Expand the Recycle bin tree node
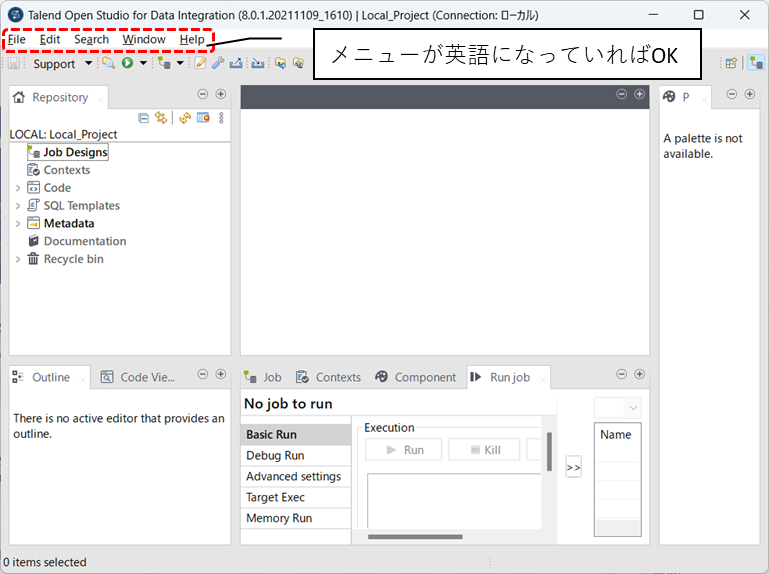This screenshot has height=574, width=769. 18,259
